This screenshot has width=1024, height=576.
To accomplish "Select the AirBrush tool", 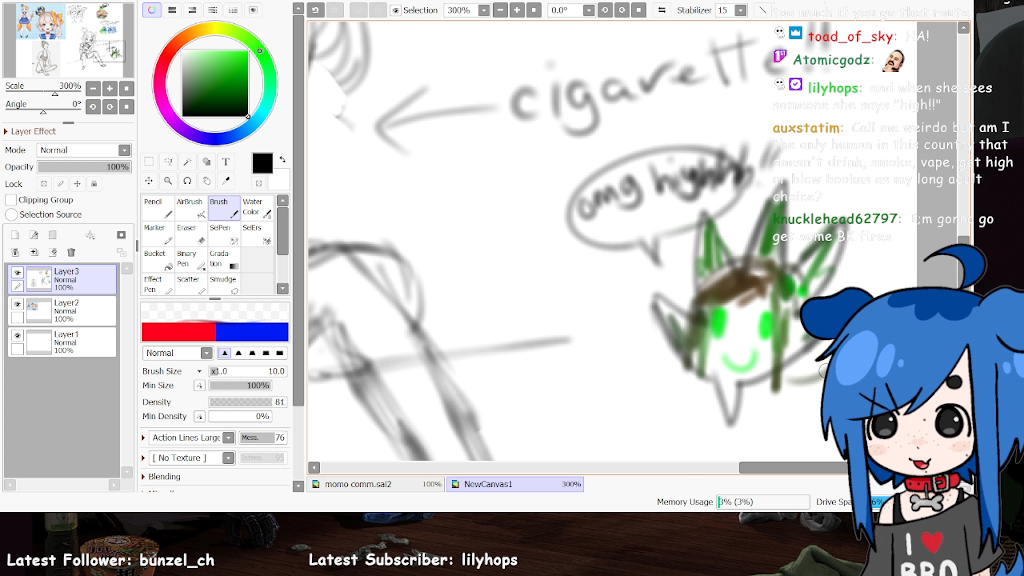I will coord(191,208).
